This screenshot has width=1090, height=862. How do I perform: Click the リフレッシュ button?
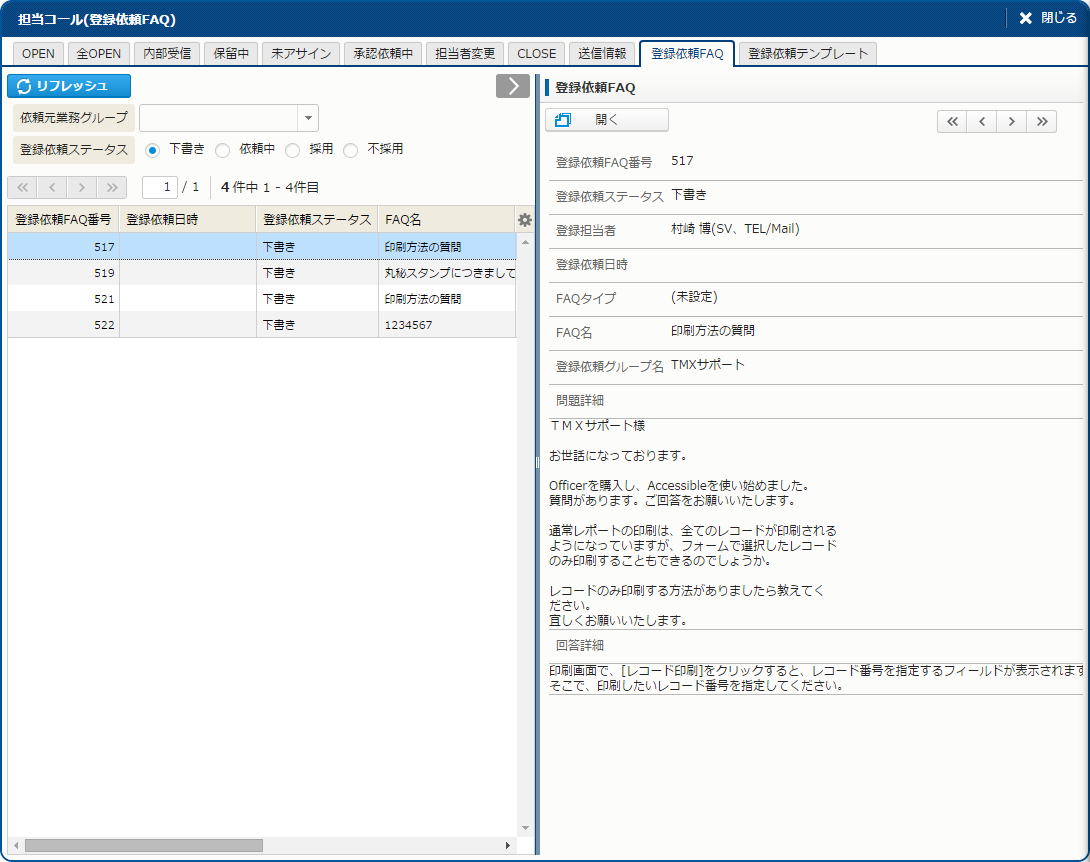[x=69, y=86]
